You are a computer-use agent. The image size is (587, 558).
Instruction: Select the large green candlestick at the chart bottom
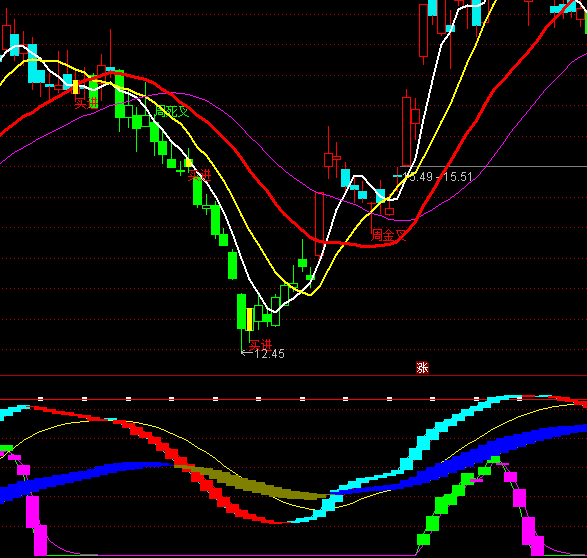click(x=241, y=311)
